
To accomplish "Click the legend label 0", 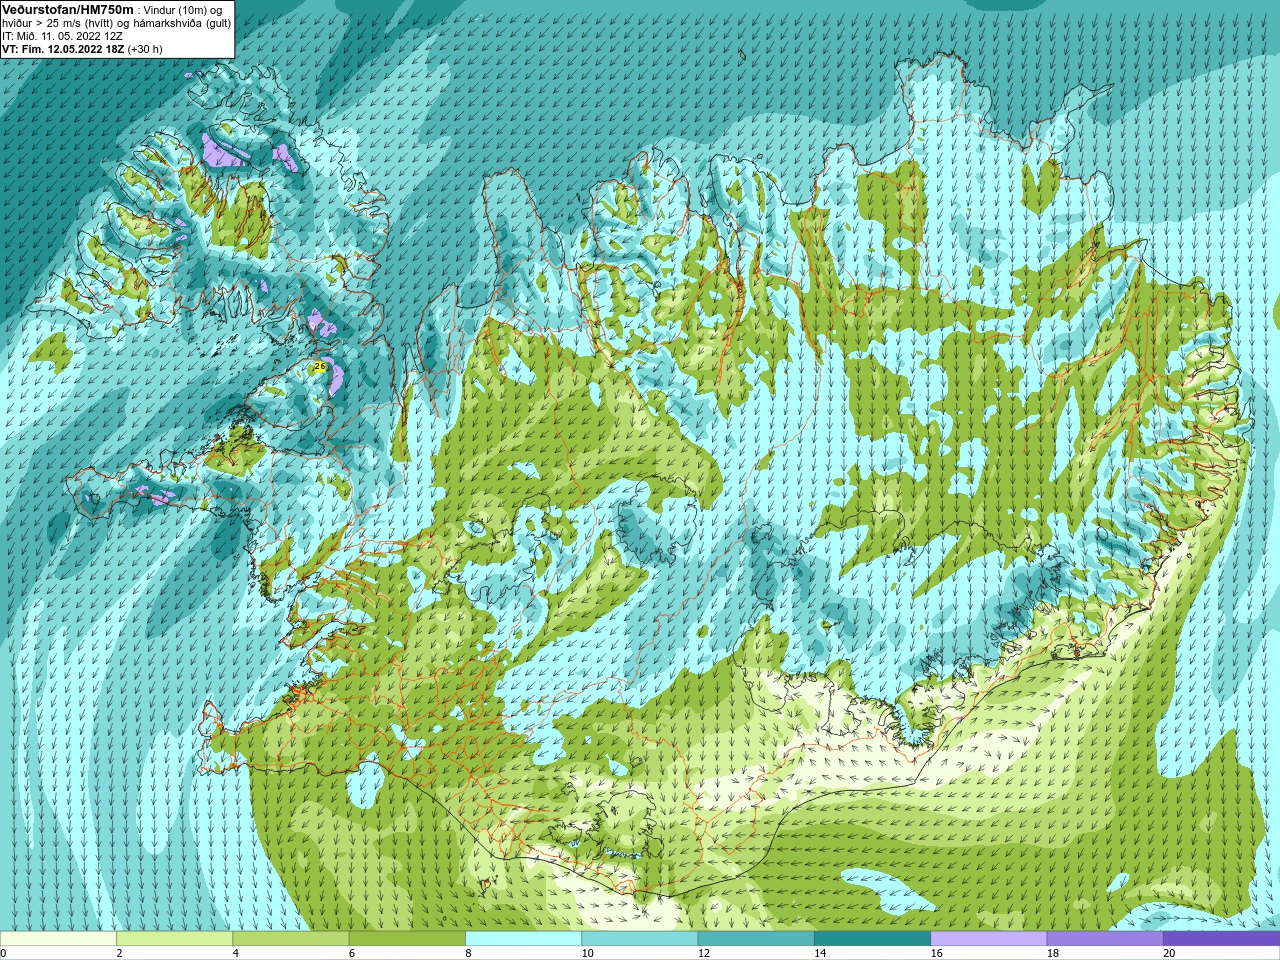I will pos(4,953).
